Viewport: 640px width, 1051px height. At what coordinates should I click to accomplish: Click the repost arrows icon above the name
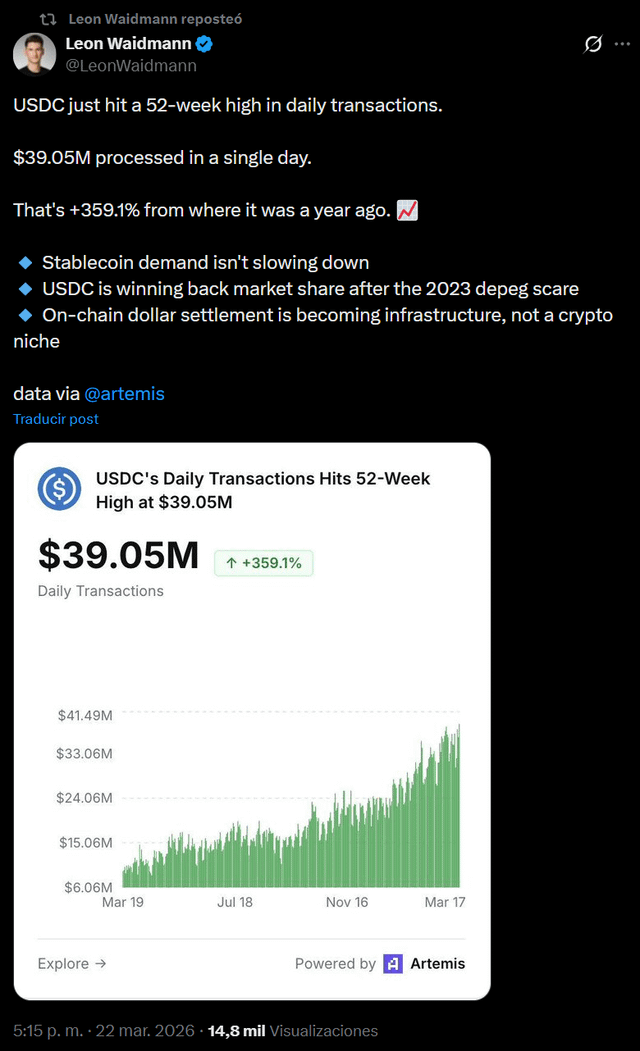tap(47, 19)
